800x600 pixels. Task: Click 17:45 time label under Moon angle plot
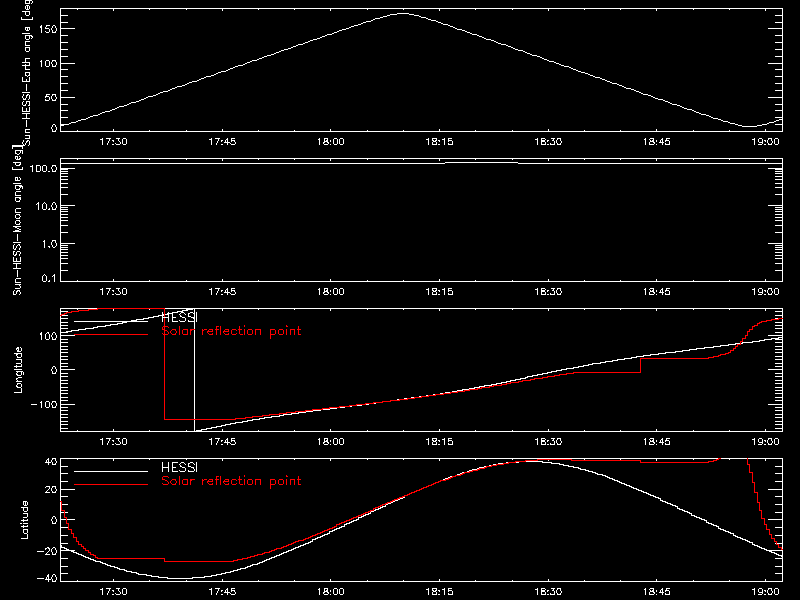point(222,291)
